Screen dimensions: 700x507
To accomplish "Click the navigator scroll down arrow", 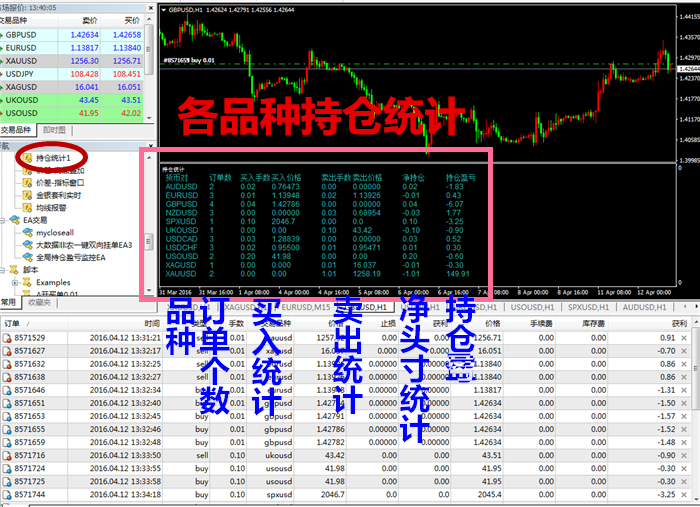I will [149, 290].
